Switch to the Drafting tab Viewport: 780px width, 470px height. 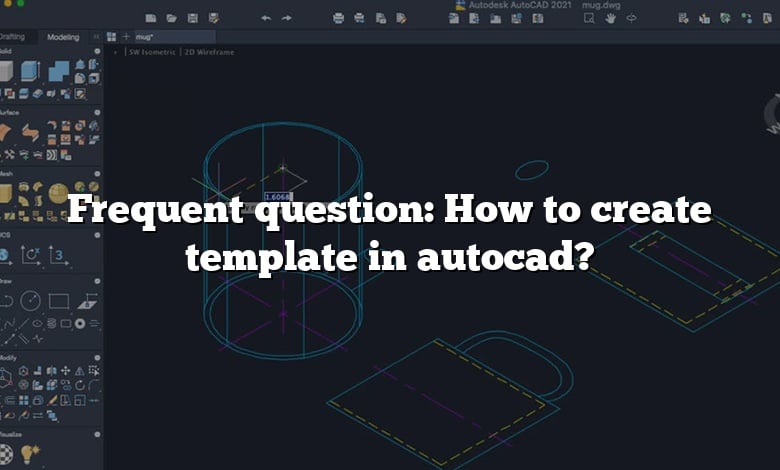tap(12, 37)
